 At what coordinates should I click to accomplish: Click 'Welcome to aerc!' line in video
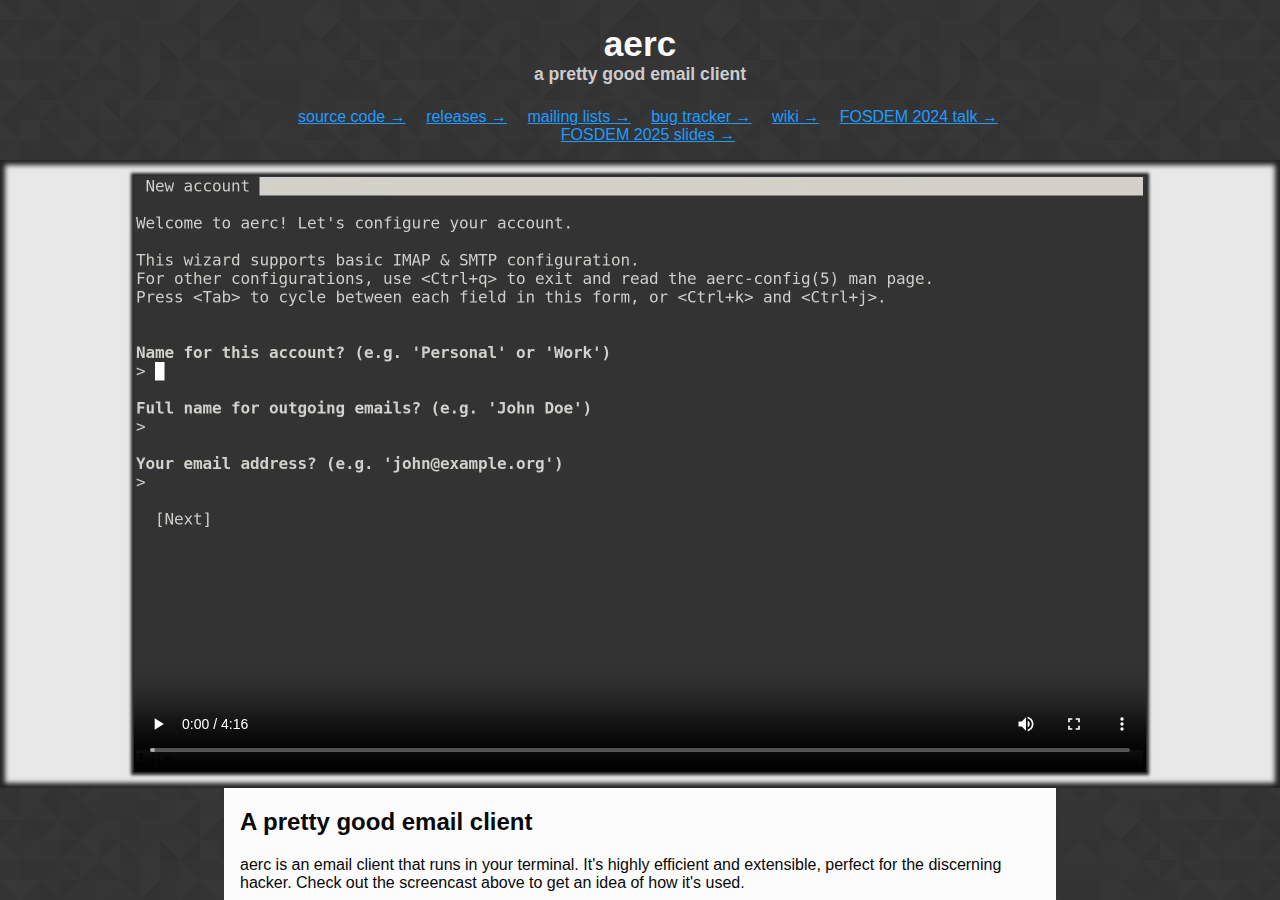point(355,223)
